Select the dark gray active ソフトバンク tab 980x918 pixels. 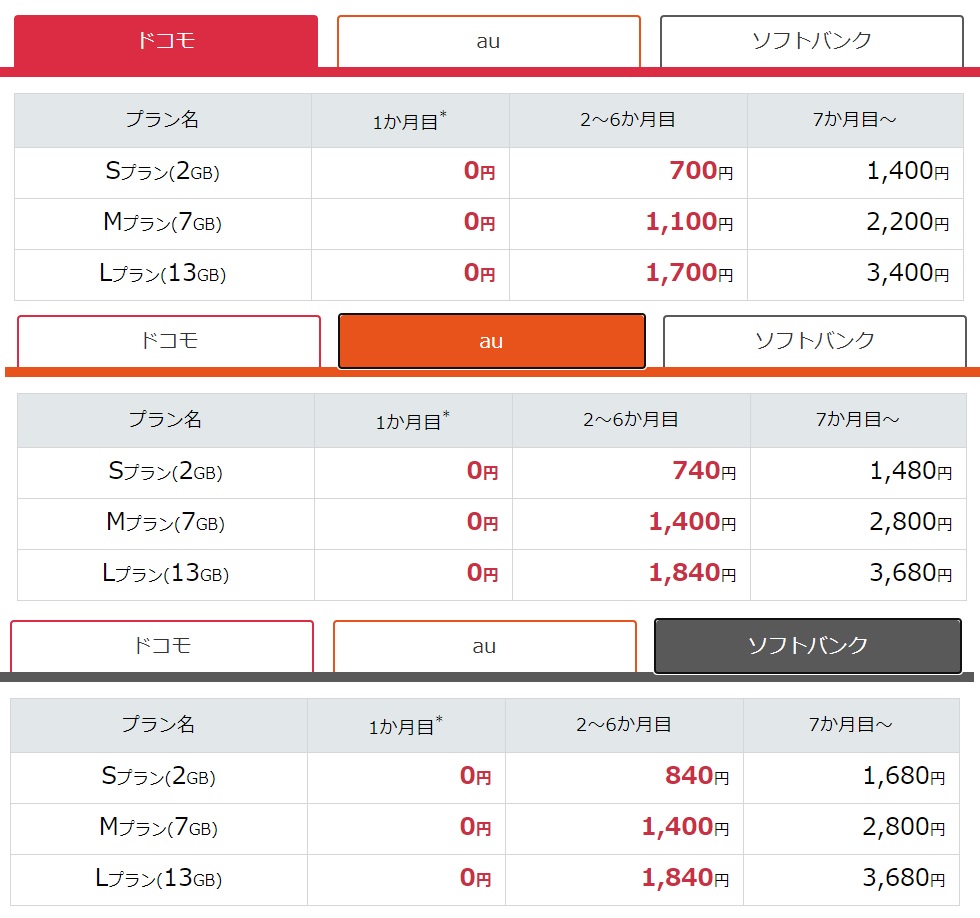(807, 646)
